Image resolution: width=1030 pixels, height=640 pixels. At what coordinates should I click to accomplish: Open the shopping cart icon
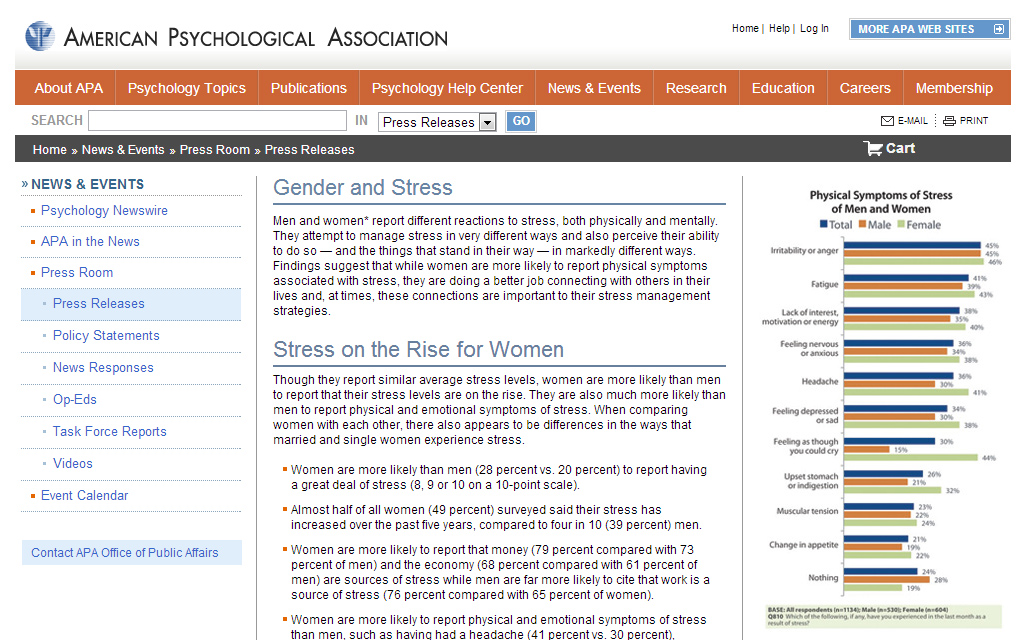pos(873,149)
